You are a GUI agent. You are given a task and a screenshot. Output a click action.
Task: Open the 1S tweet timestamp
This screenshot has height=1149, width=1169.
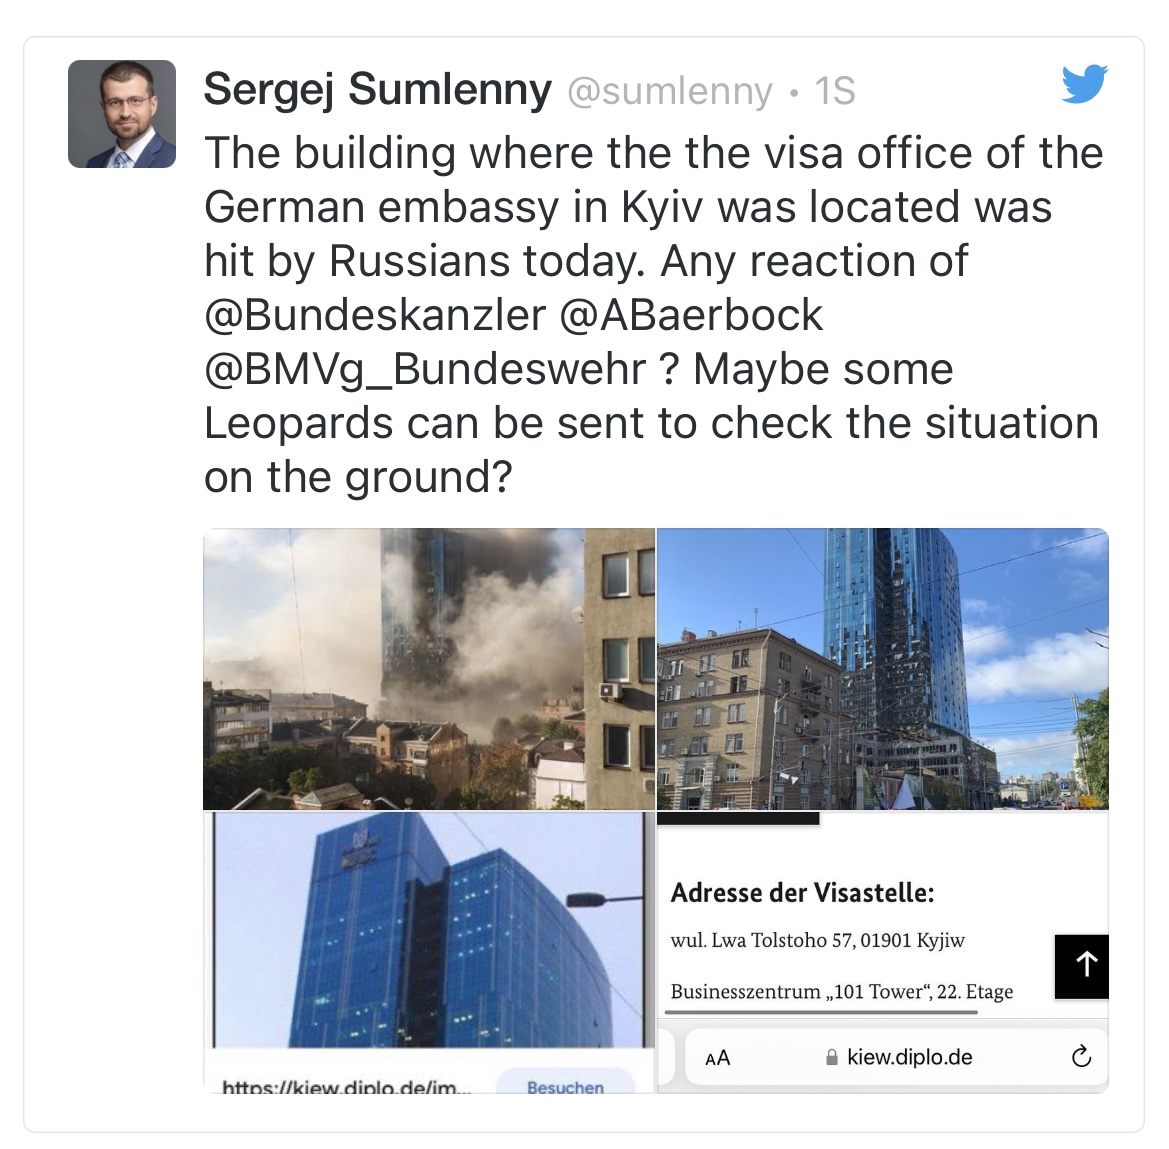click(834, 91)
